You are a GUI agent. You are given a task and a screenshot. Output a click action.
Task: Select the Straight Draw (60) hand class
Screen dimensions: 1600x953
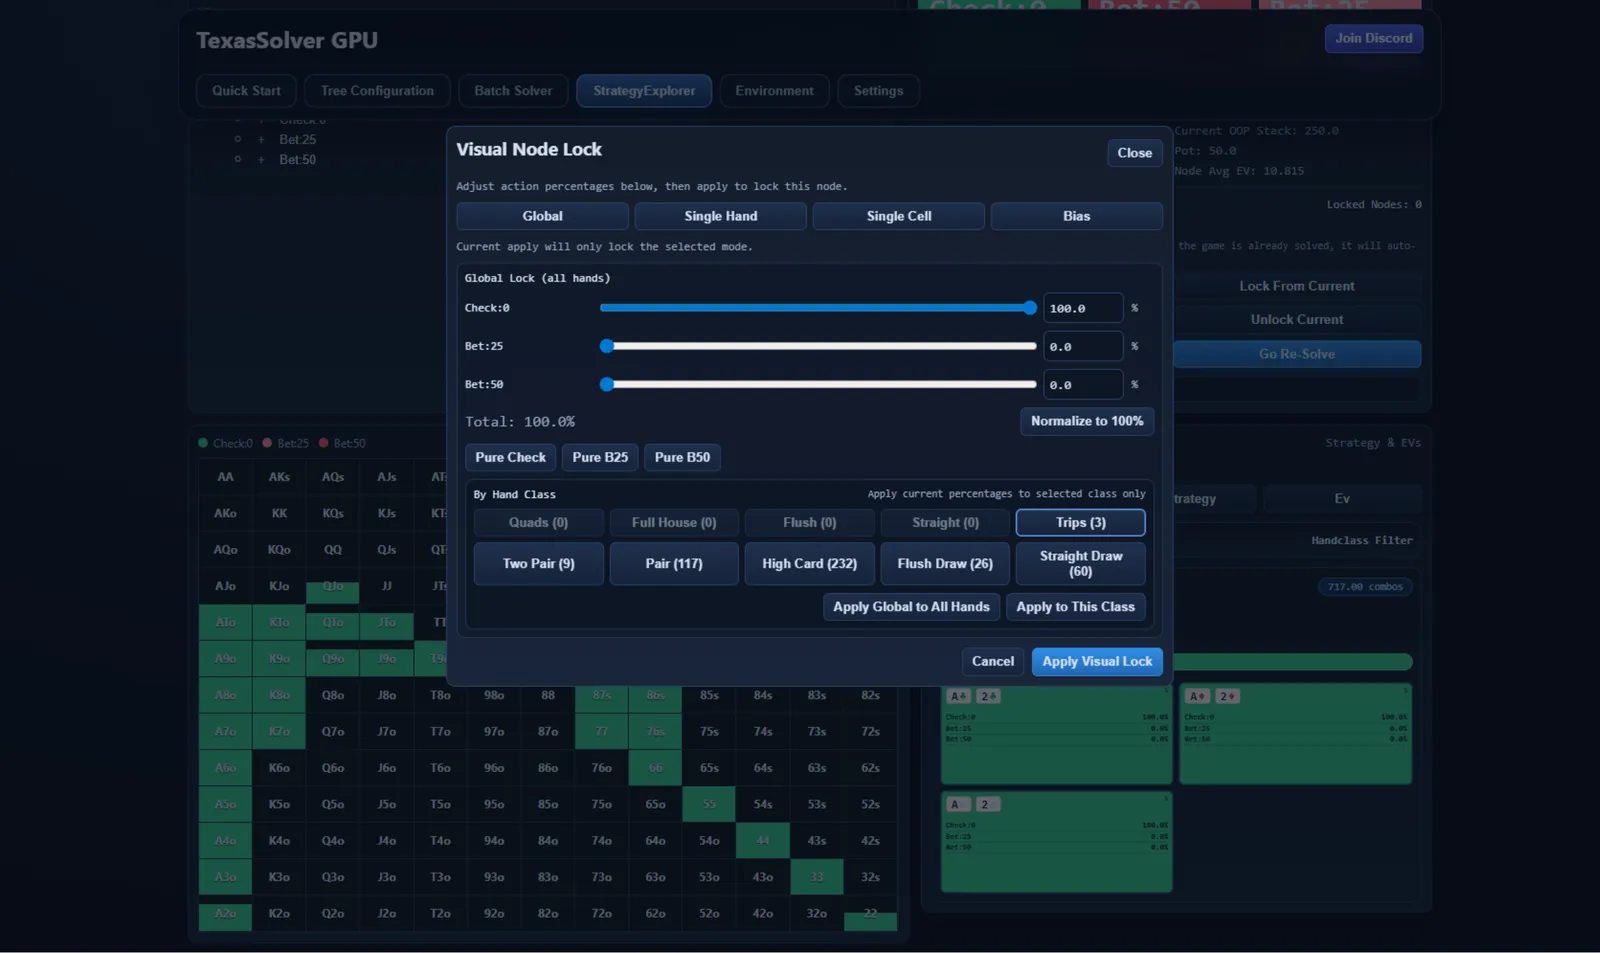[1080, 563]
